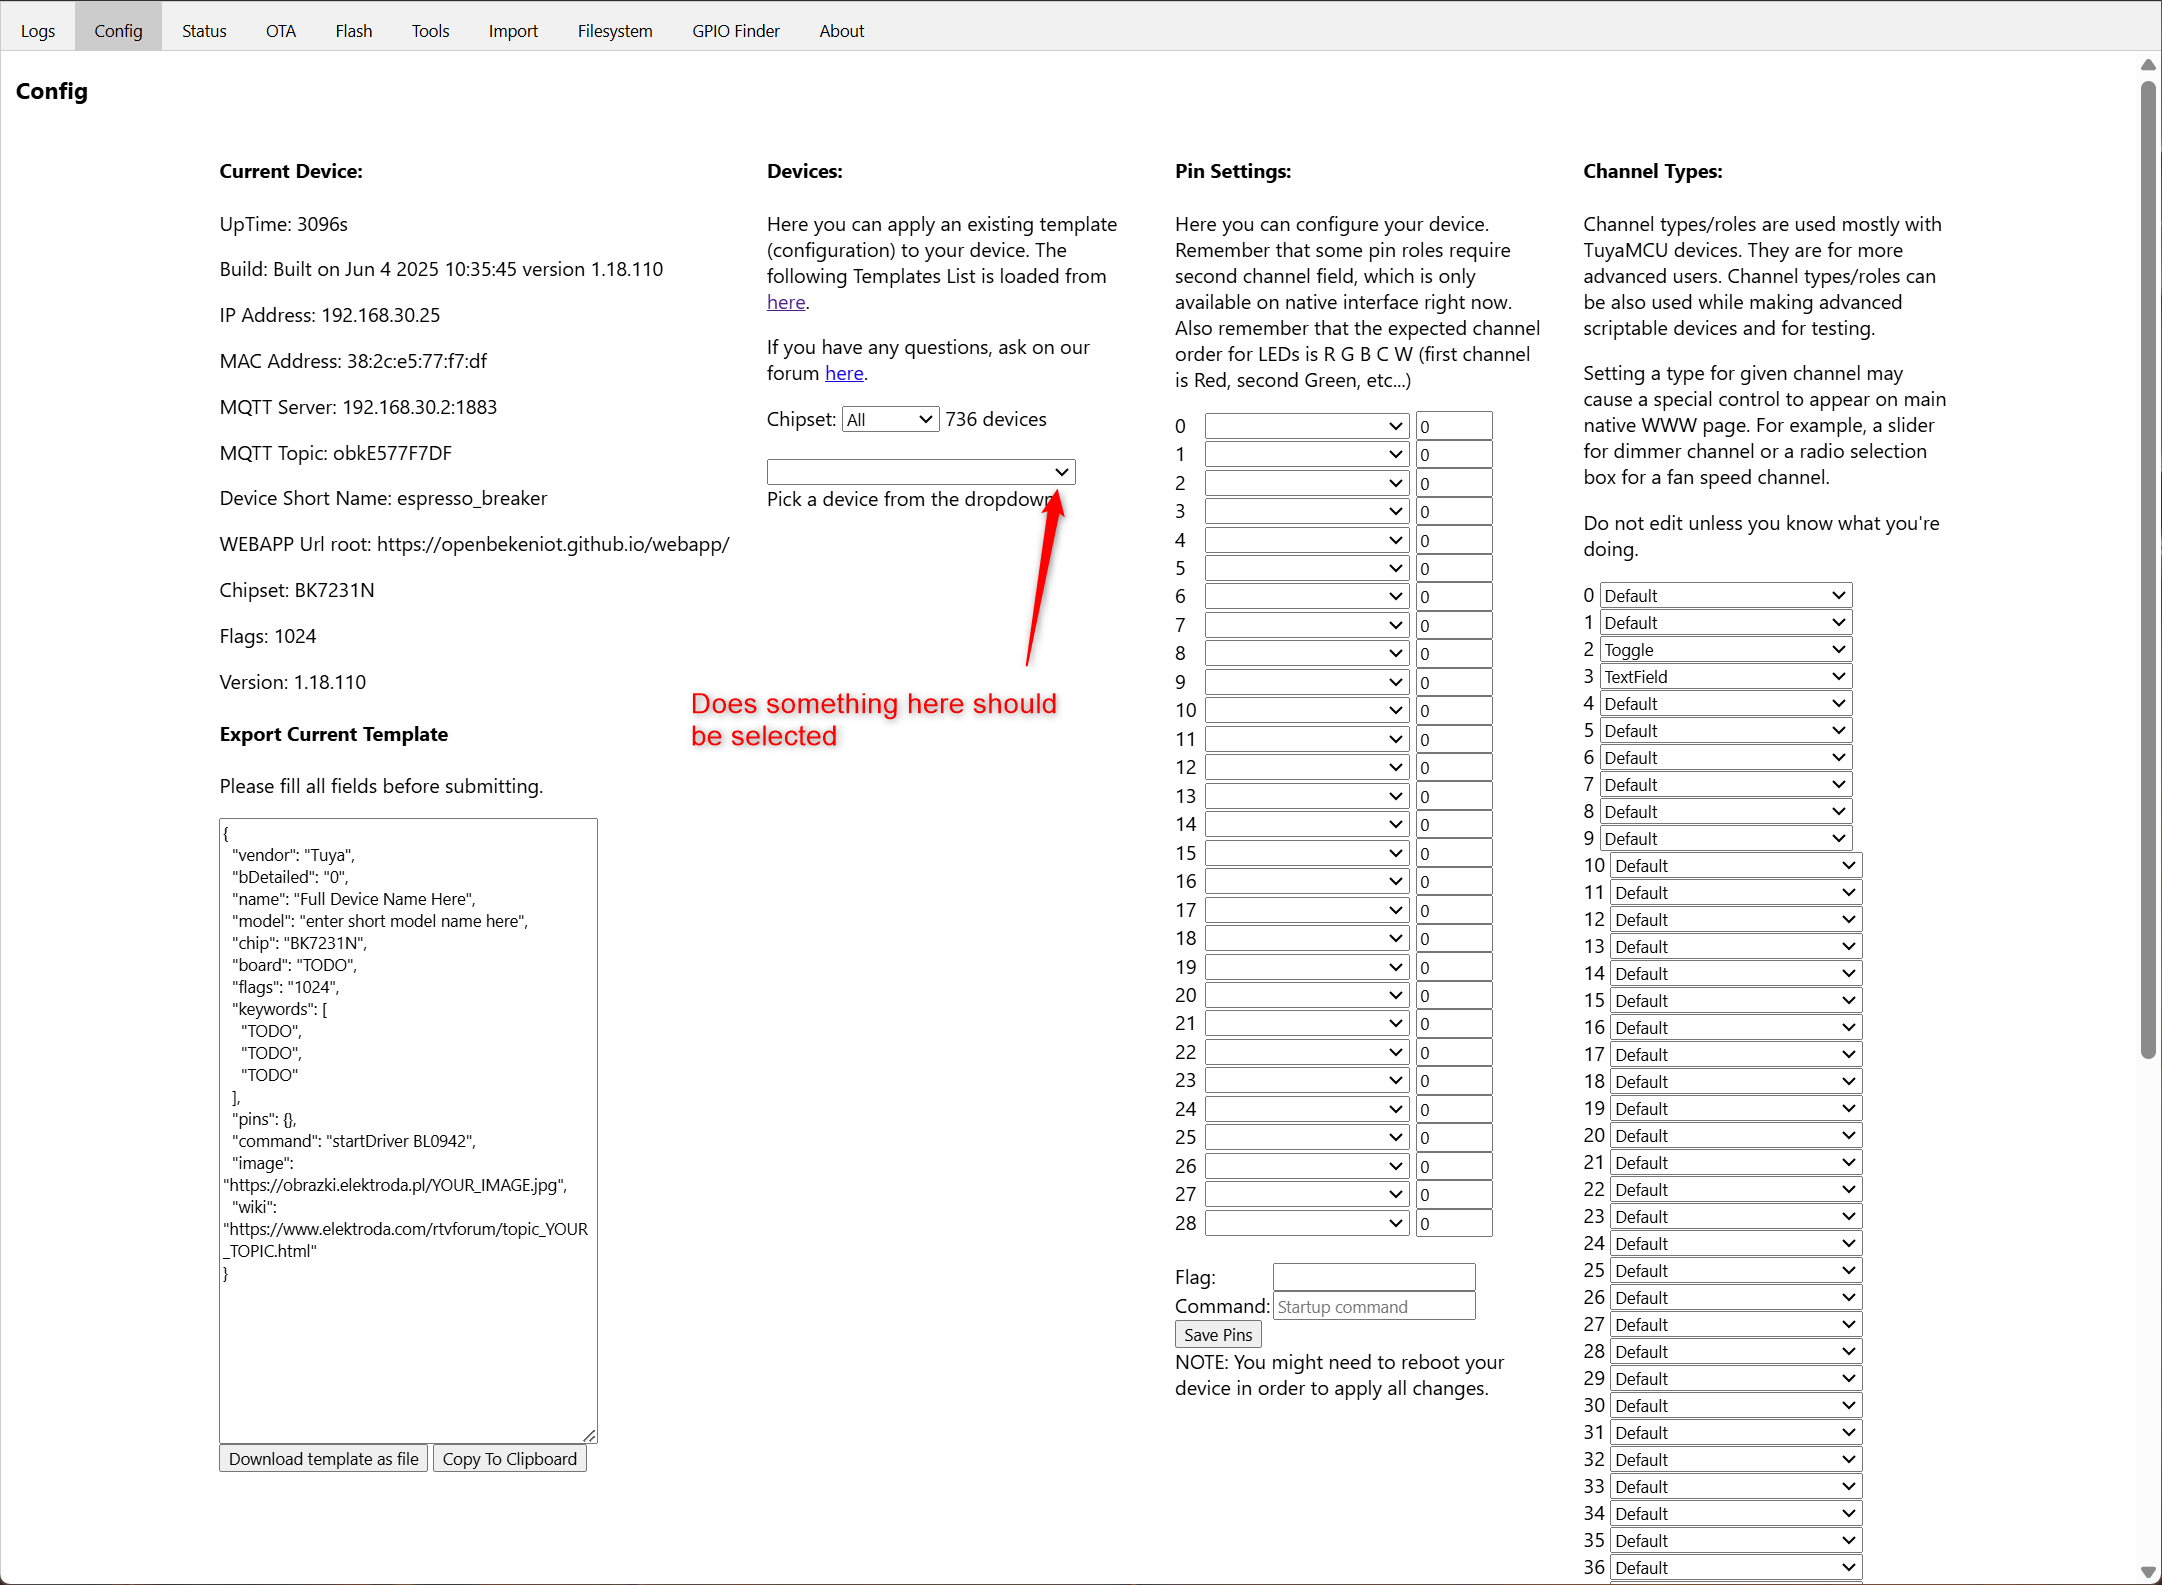Click inside the template JSON textarea
The height and width of the screenshot is (1585, 2162).
click(408, 1130)
